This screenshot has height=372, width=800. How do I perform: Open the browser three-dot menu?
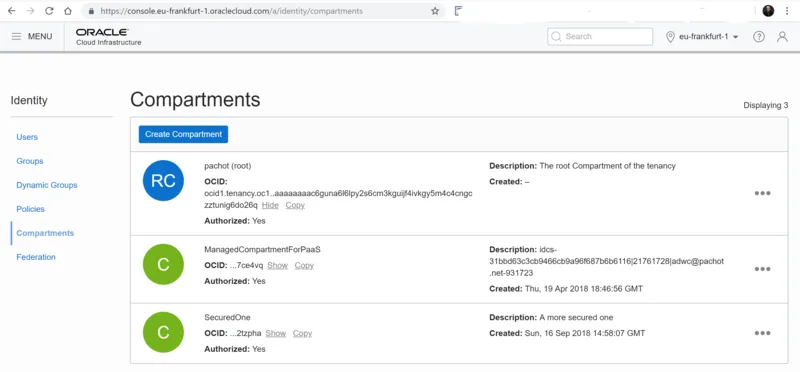[787, 11]
